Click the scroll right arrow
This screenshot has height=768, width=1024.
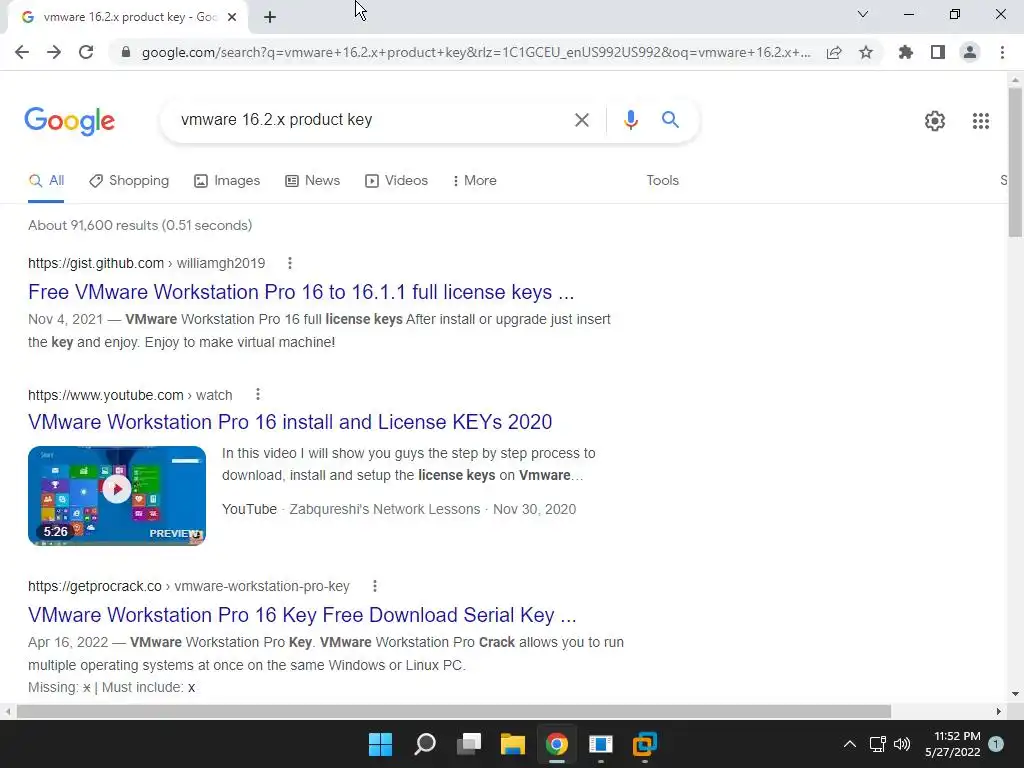point(999,711)
